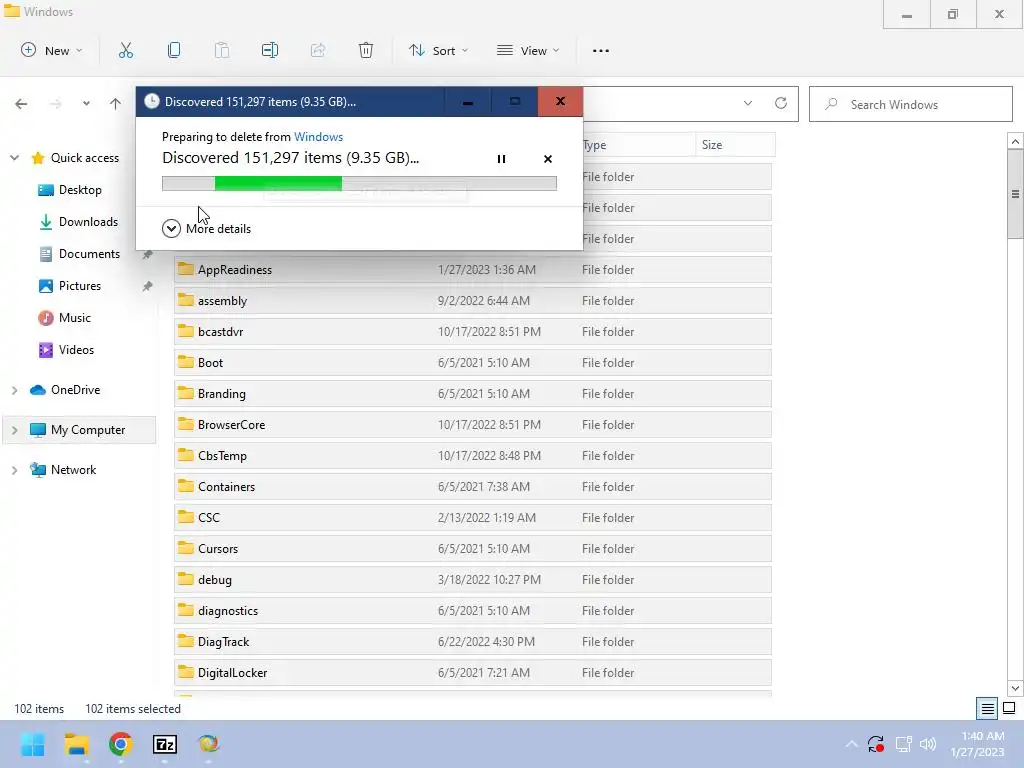Select the DiagTrack folder
Screen dimensions: 1024x768
point(473,642)
